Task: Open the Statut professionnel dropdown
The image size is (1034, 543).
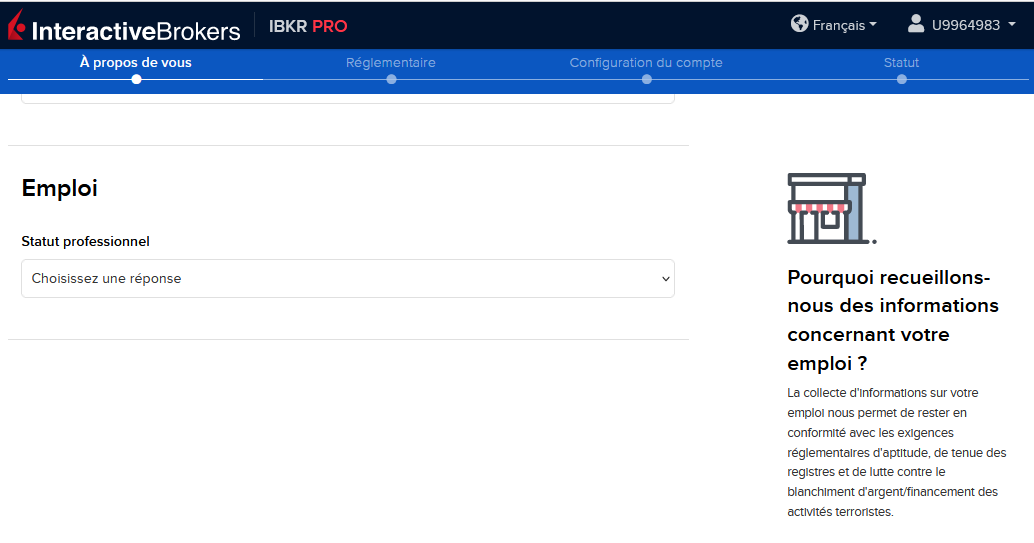Action: pyautogui.click(x=348, y=278)
